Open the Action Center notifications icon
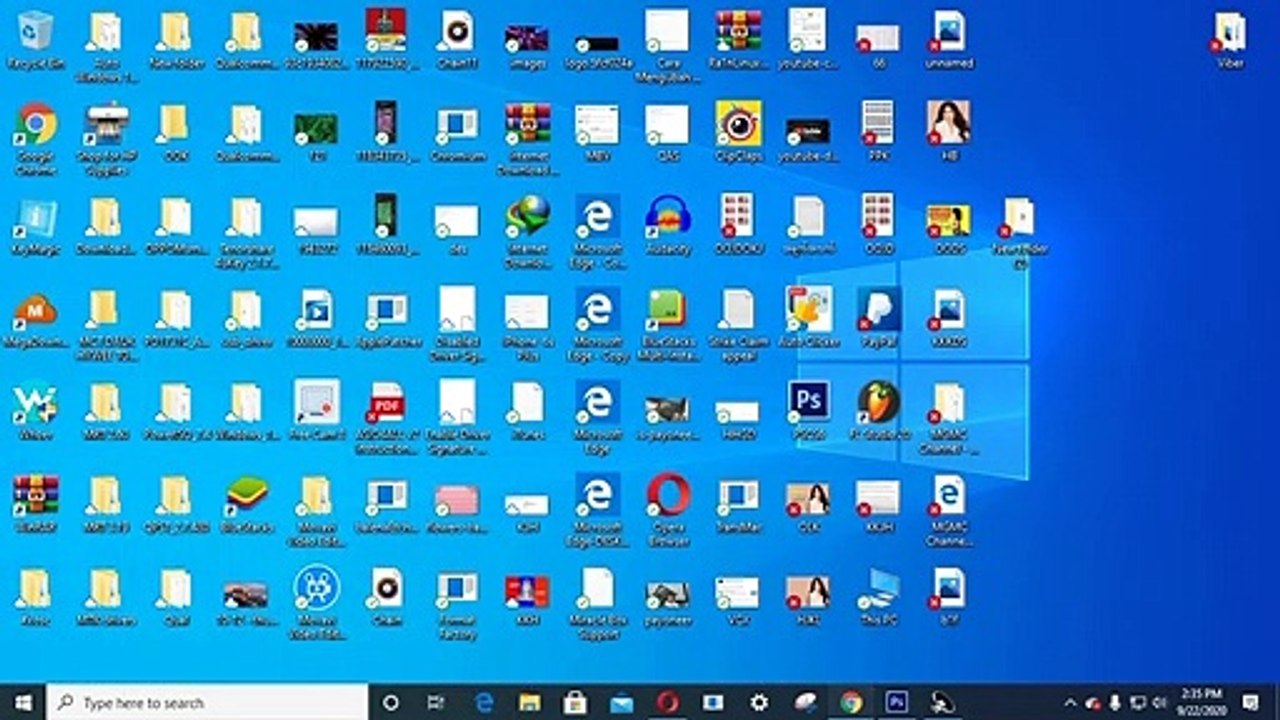Viewport: 1280px width, 720px height. [x=1250, y=702]
